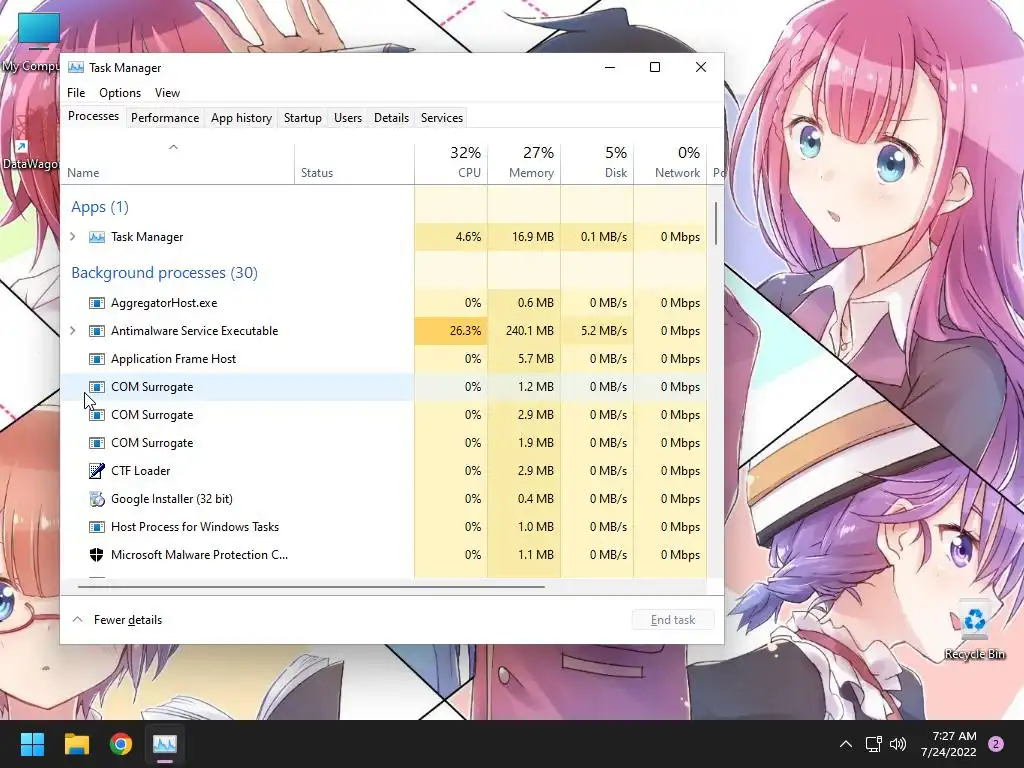Click the Background processes (30) heading

(x=164, y=272)
